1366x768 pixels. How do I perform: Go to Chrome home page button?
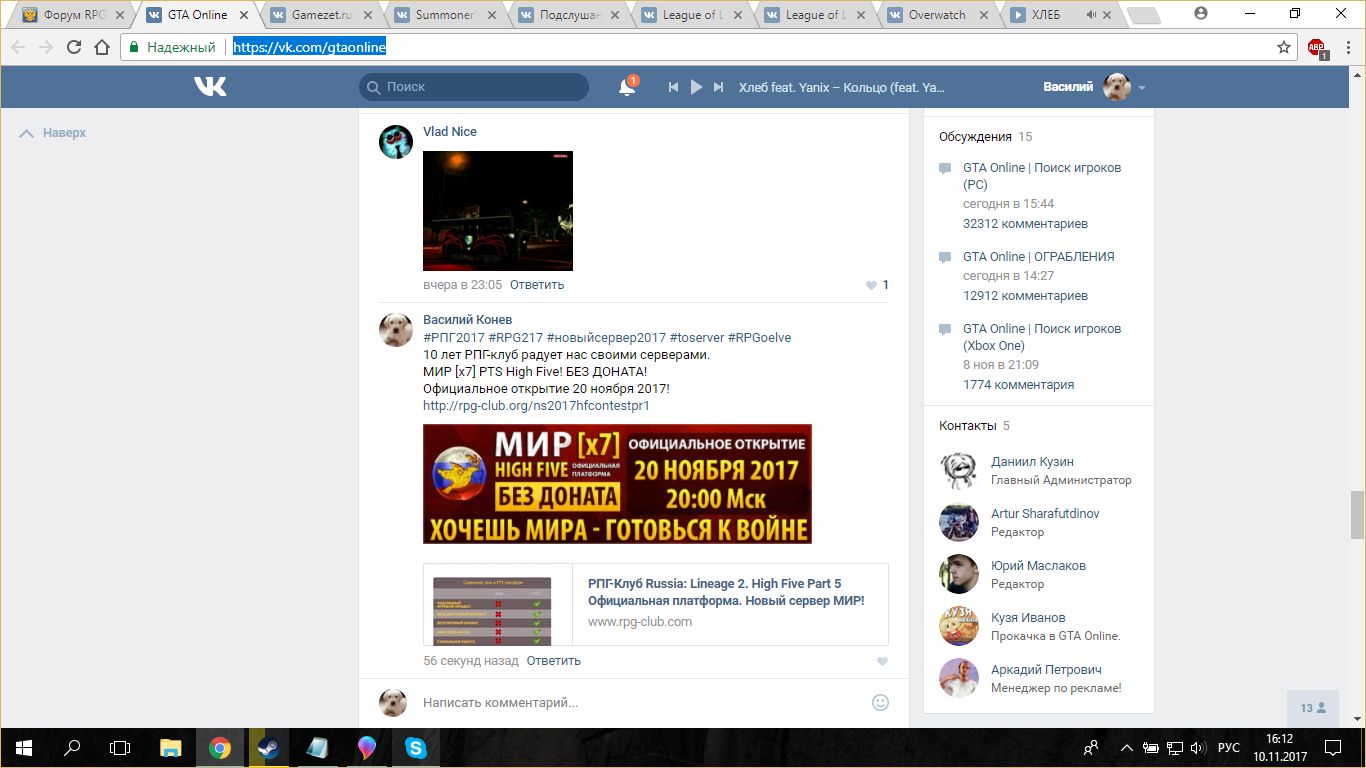tap(102, 47)
